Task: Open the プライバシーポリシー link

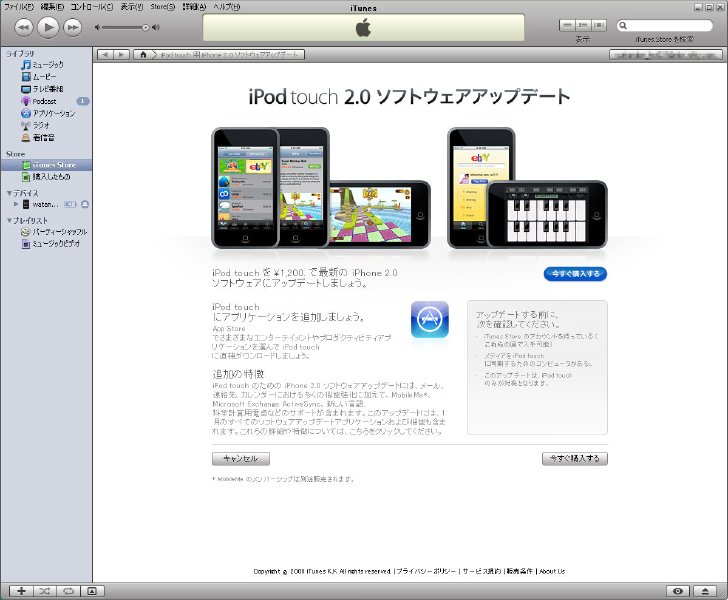Action: point(426,571)
